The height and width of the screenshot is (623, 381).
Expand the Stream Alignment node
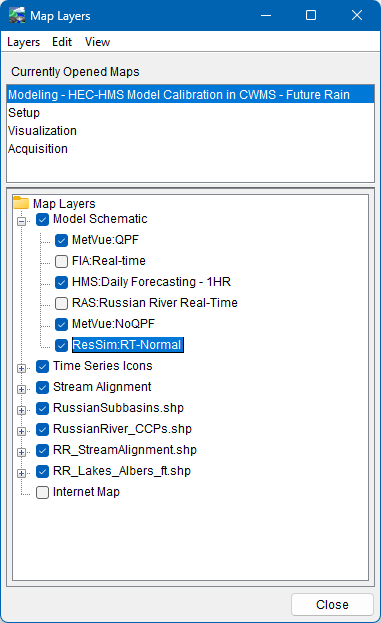click(22, 389)
